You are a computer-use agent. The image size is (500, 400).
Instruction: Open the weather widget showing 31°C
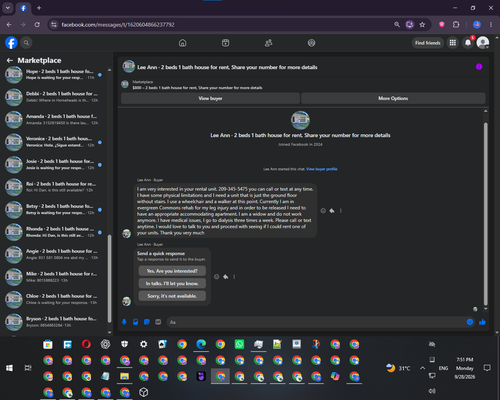[398, 368]
